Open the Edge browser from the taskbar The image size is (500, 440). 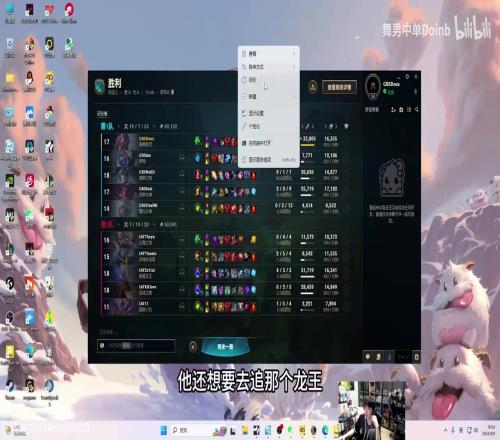(x=325, y=430)
